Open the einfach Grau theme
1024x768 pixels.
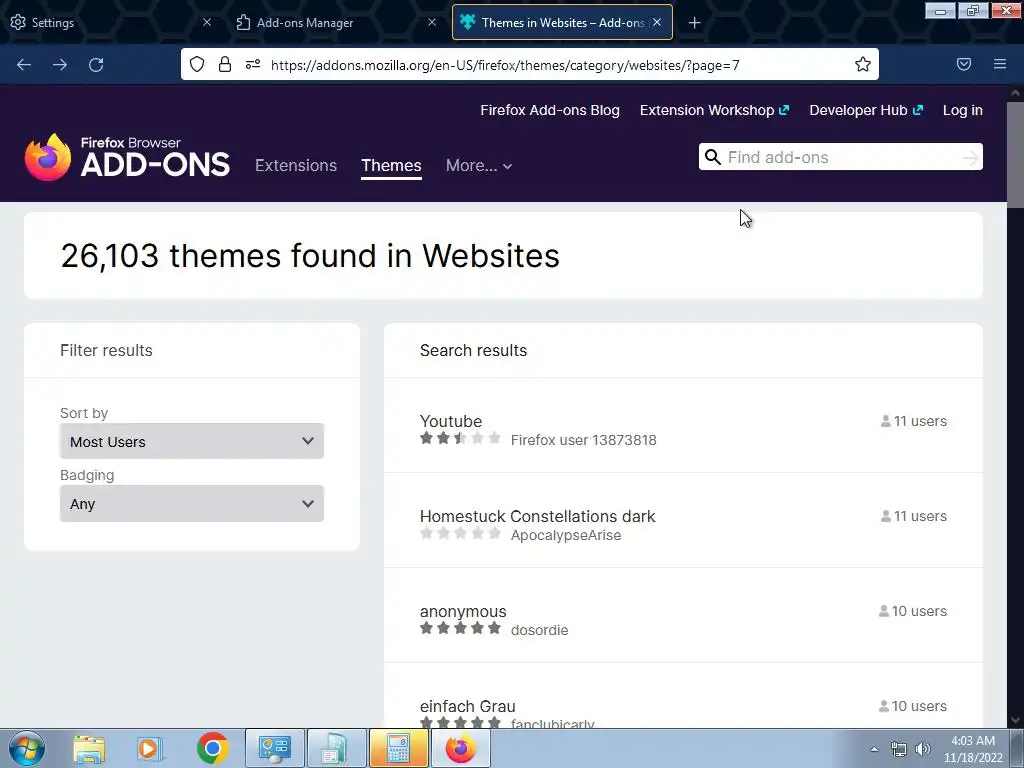pyautogui.click(x=468, y=706)
